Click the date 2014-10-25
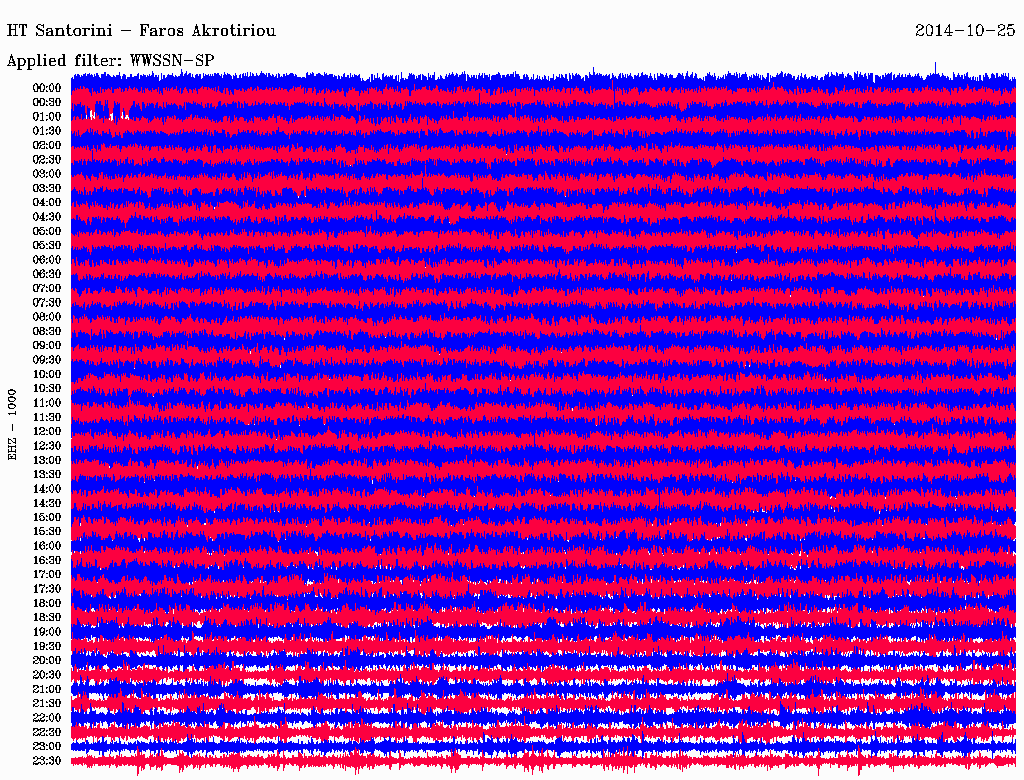1024x780 pixels. tap(965, 31)
